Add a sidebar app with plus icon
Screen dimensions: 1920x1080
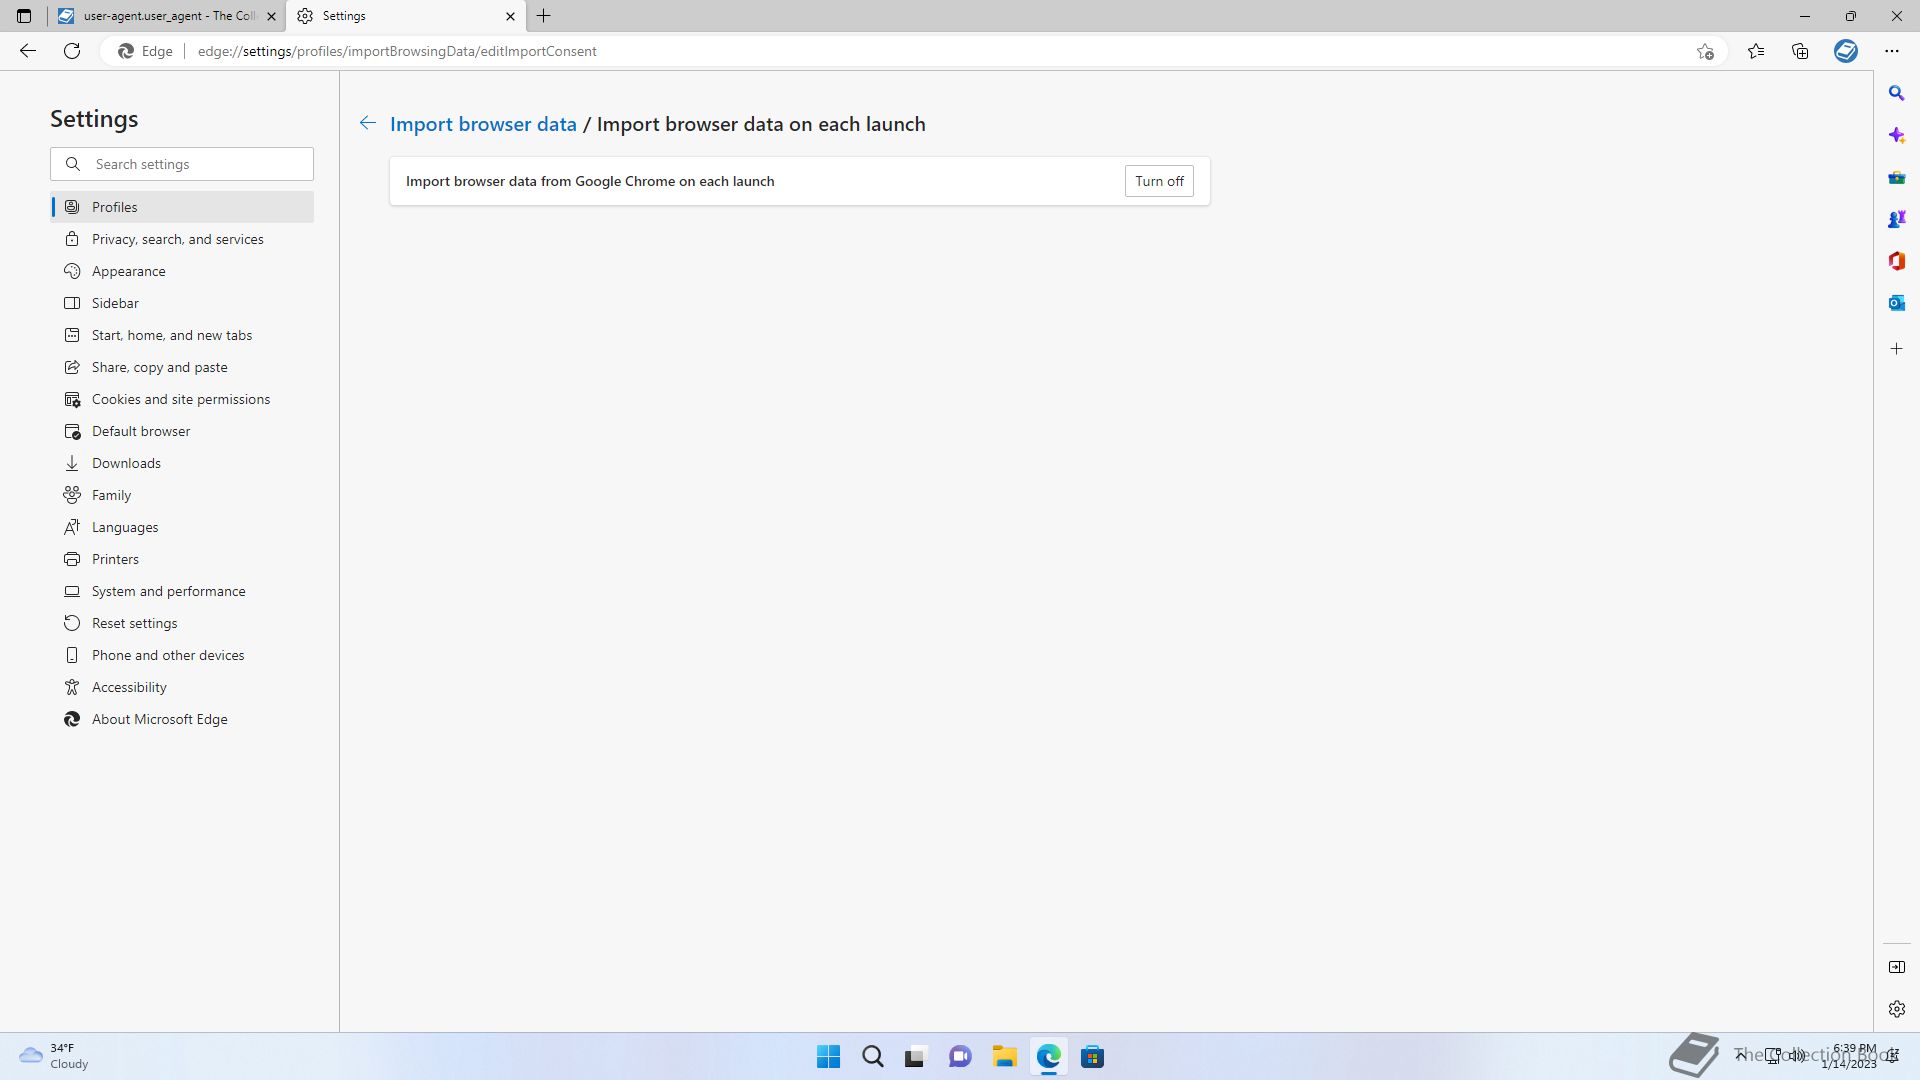pyautogui.click(x=1897, y=349)
